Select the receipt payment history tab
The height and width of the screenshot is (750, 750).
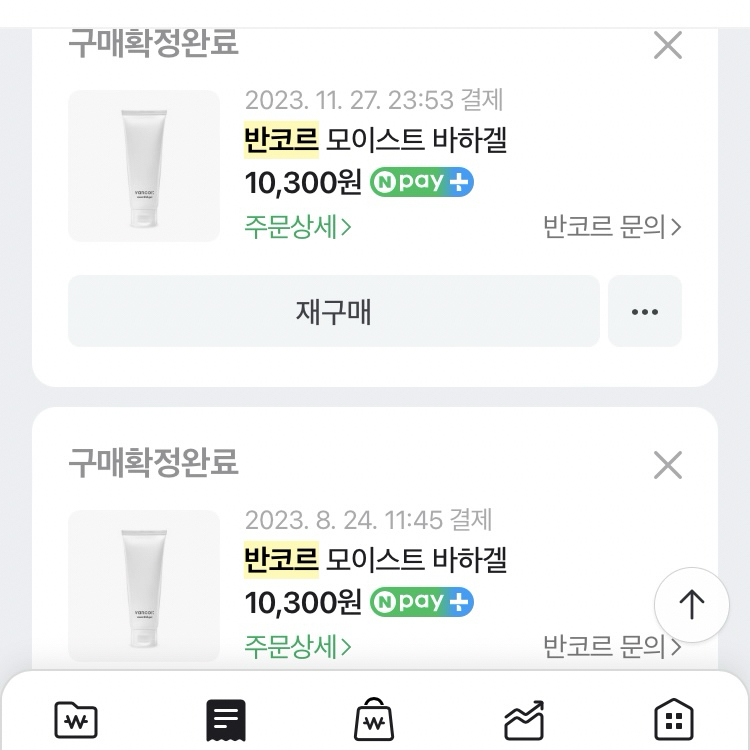226,719
